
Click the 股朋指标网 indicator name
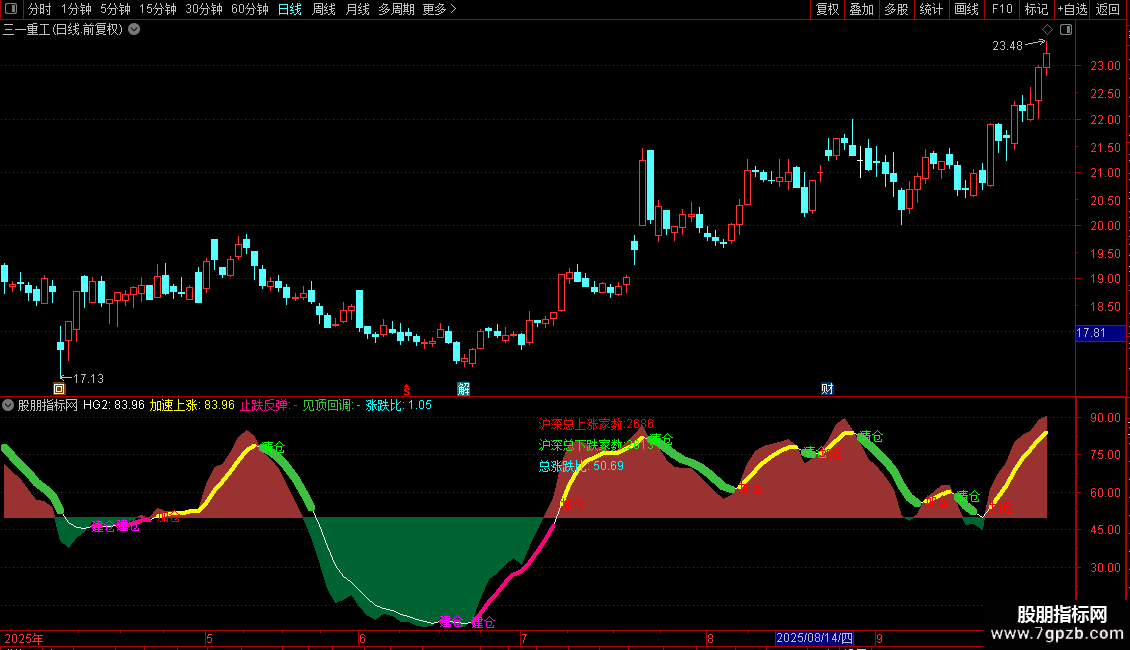tap(48, 405)
